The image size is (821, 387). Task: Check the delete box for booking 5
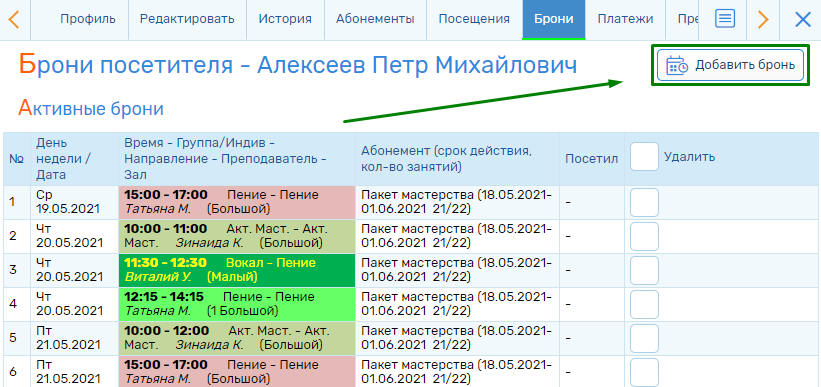click(x=644, y=338)
